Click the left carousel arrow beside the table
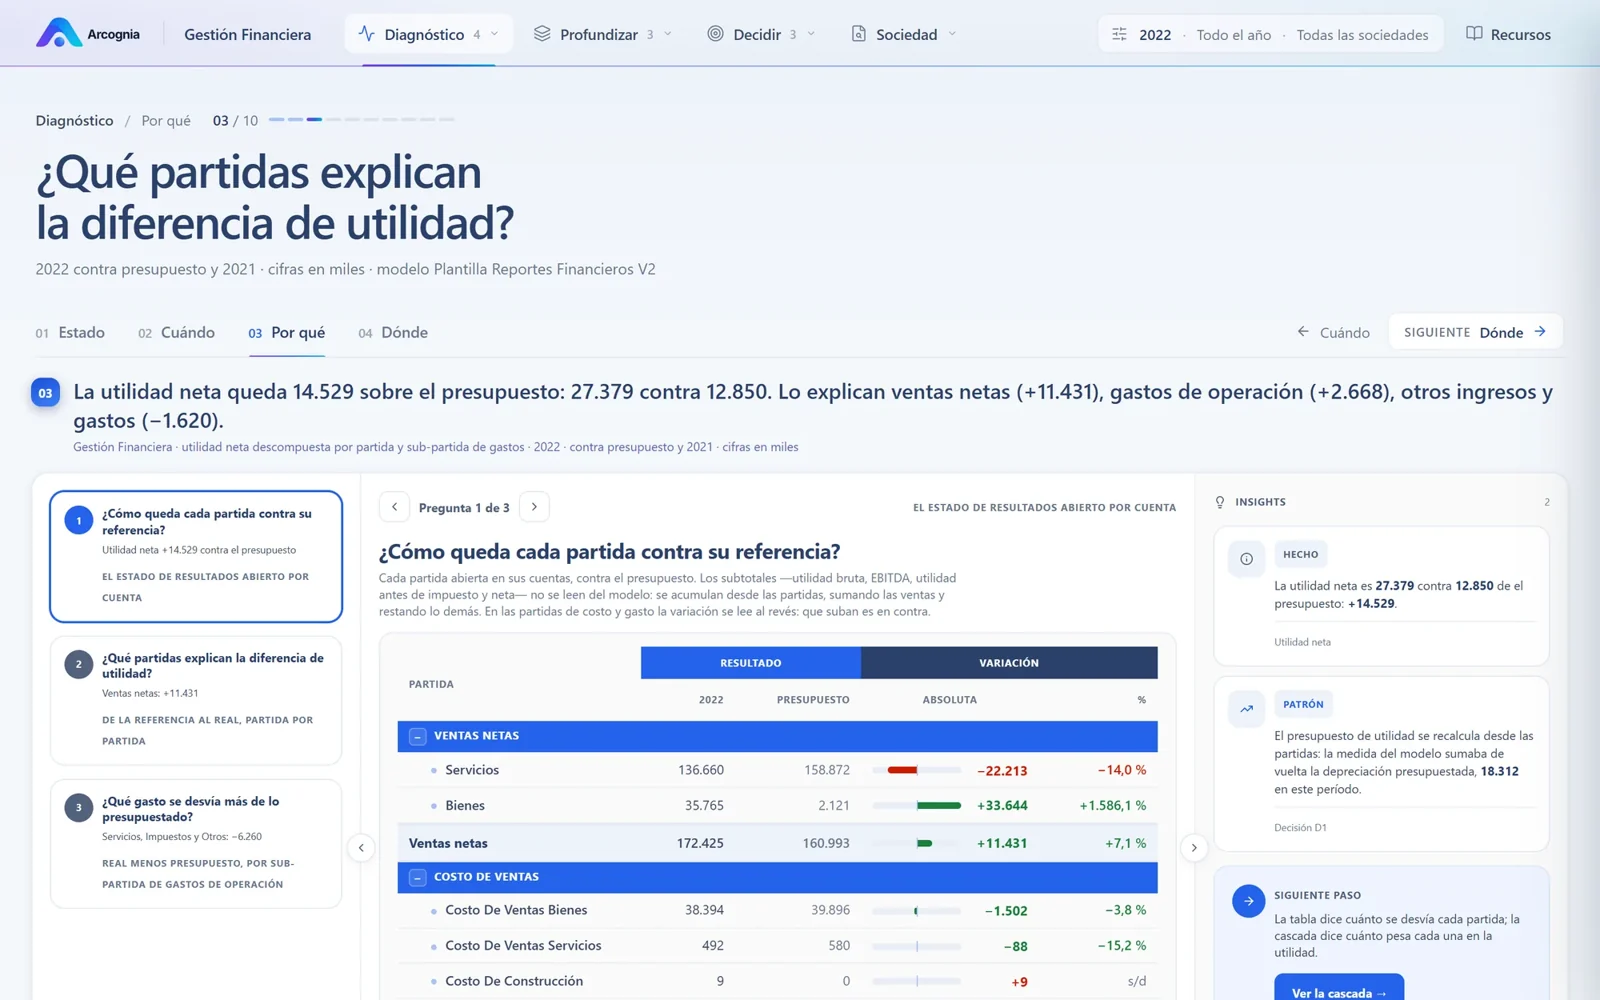The image size is (1600, 1000). (x=361, y=848)
